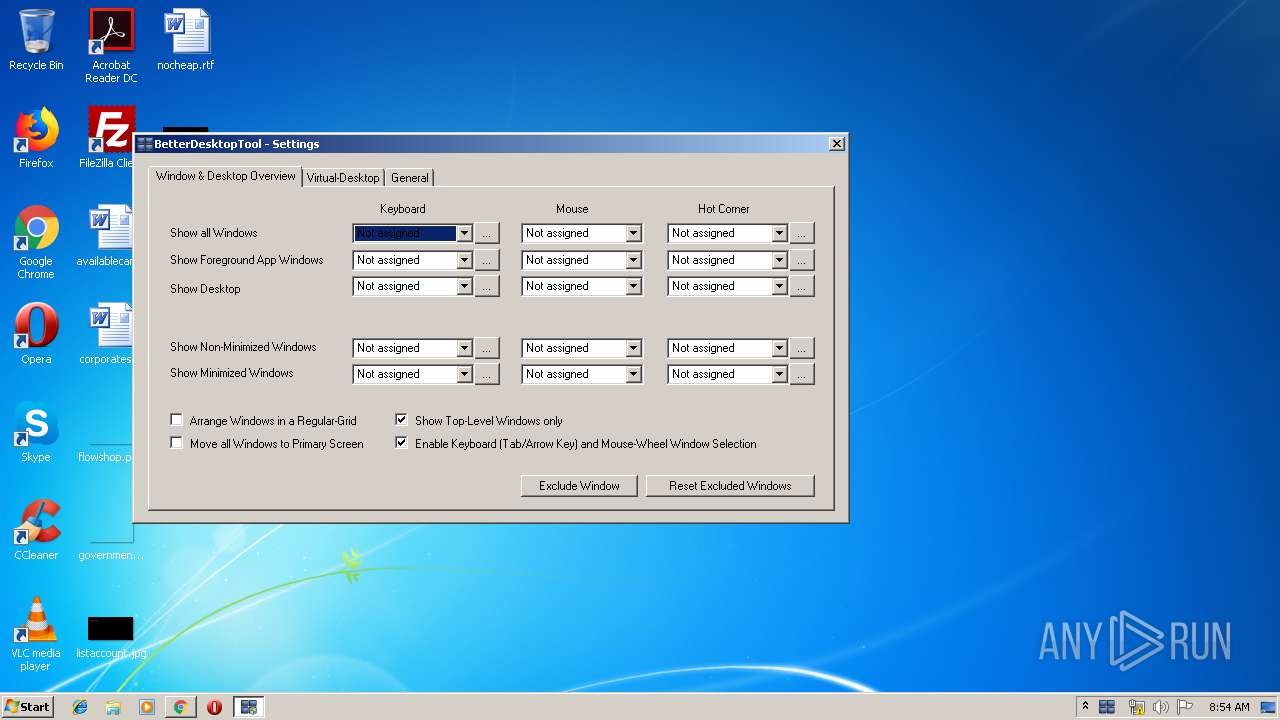Click Reset Excluded Windows button
The width and height of the screenshot is (1280, 720).
click(730, 486)
